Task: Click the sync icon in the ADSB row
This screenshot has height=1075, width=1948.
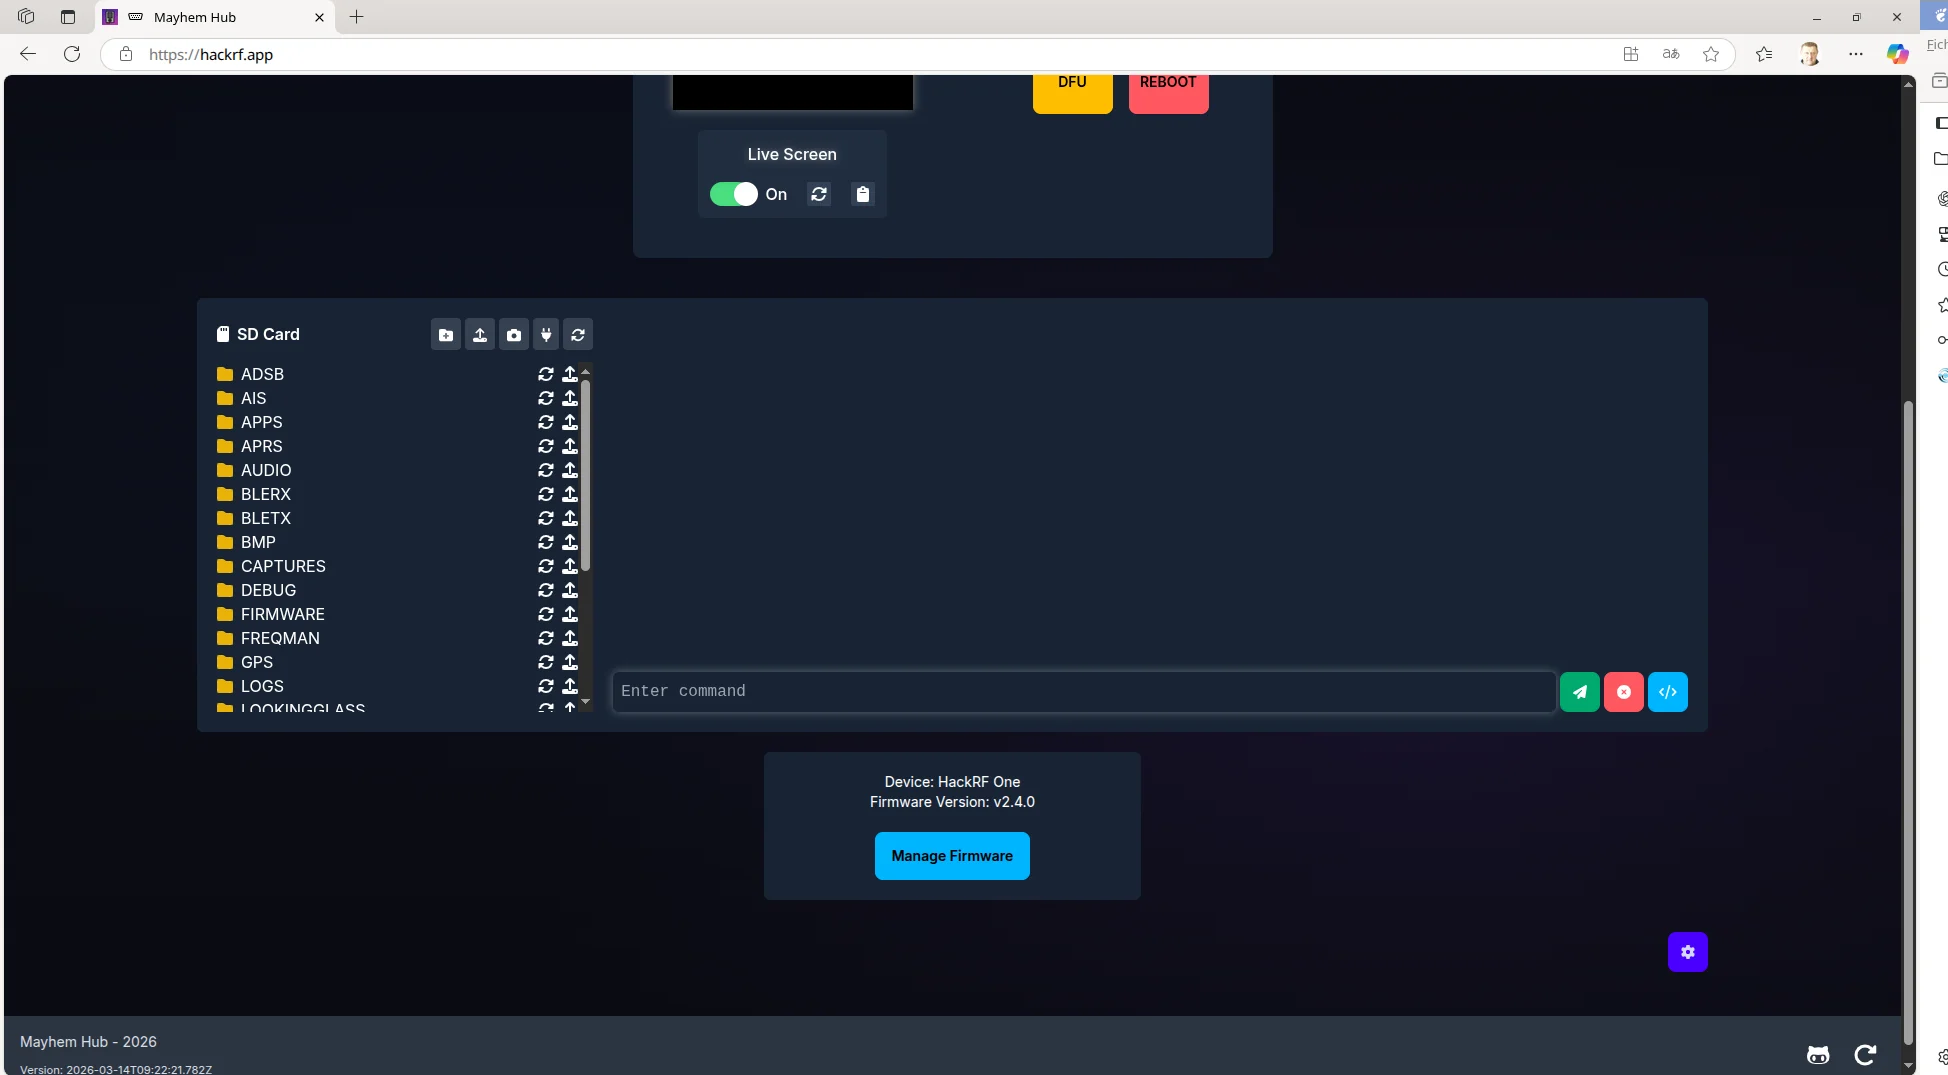Action: pos(546,374)
